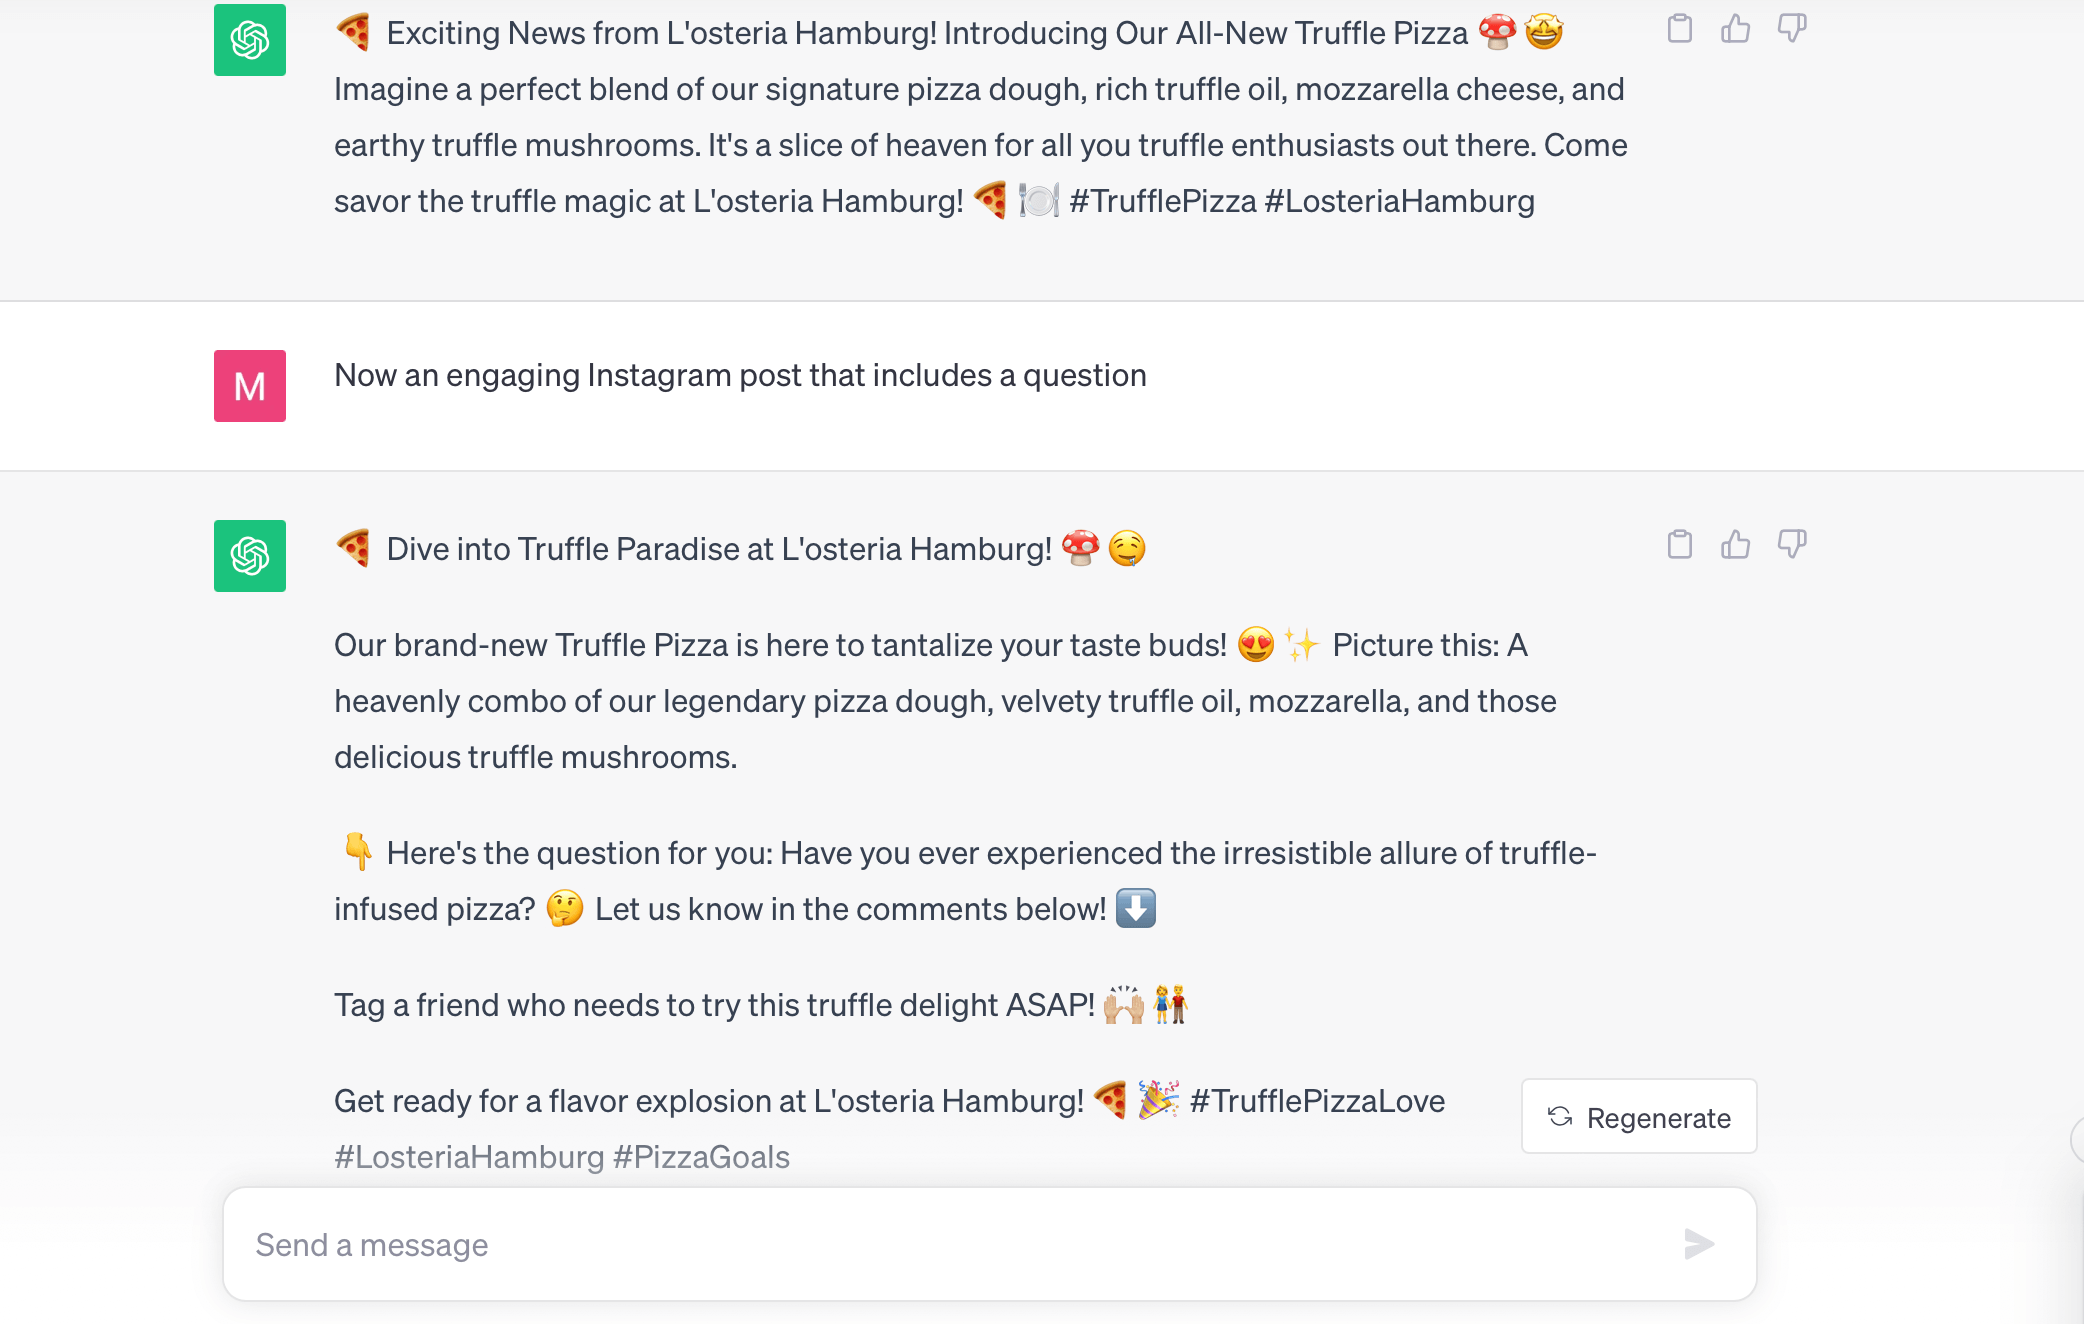The image size is (2084, 1324).
Task: Give thumbs up to the Truffle Pizza announcement
Action: (1737, 30)
